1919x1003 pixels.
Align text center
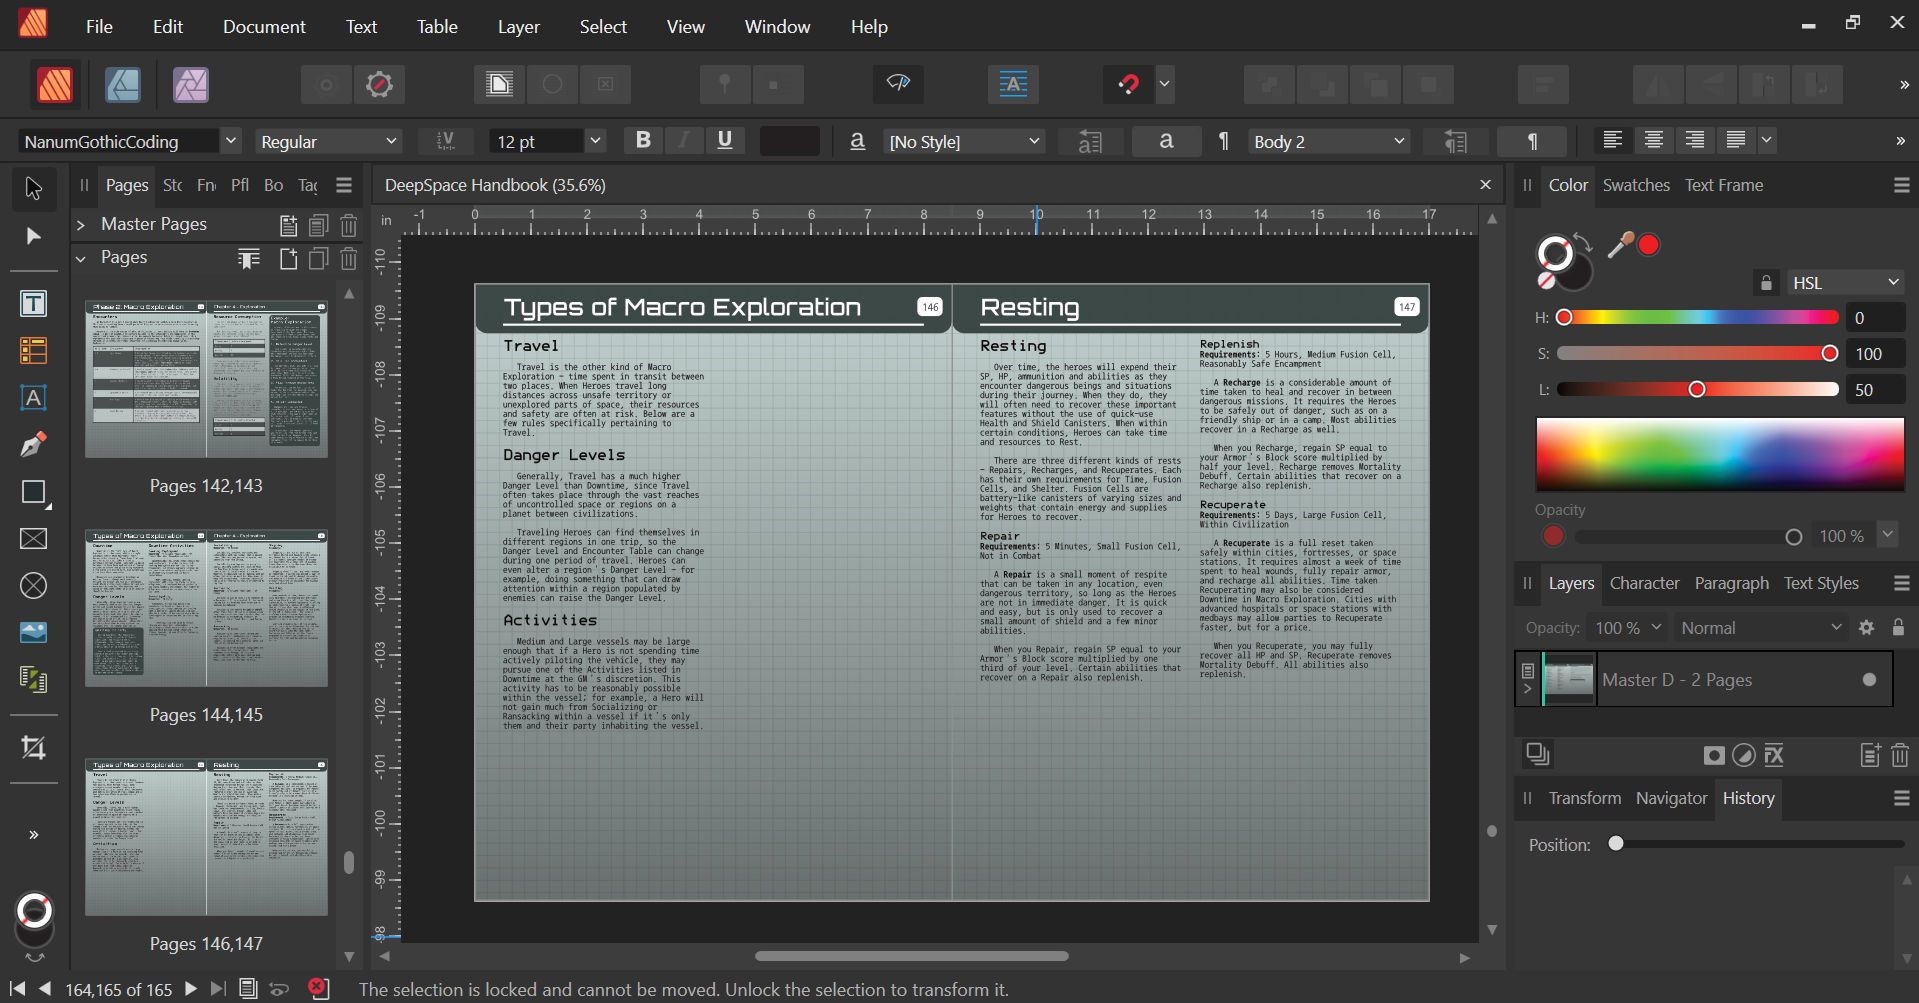1653,140
